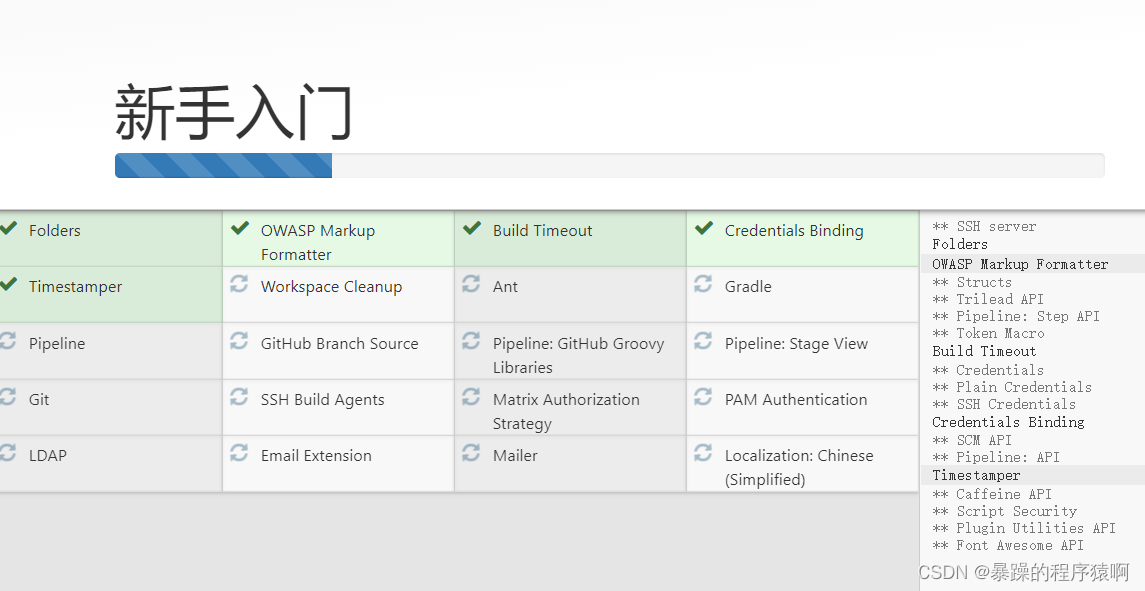The height and width of the screenshot is (591, 1145).
Task: Select the Pipeline plugin label
Action: coord(57,344)
